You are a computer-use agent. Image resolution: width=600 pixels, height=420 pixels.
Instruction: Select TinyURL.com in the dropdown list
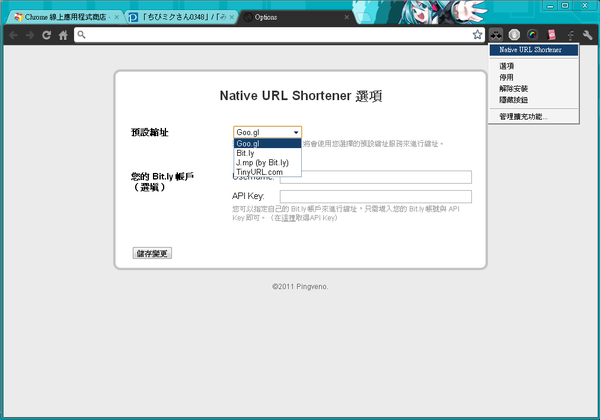[267, 172]
